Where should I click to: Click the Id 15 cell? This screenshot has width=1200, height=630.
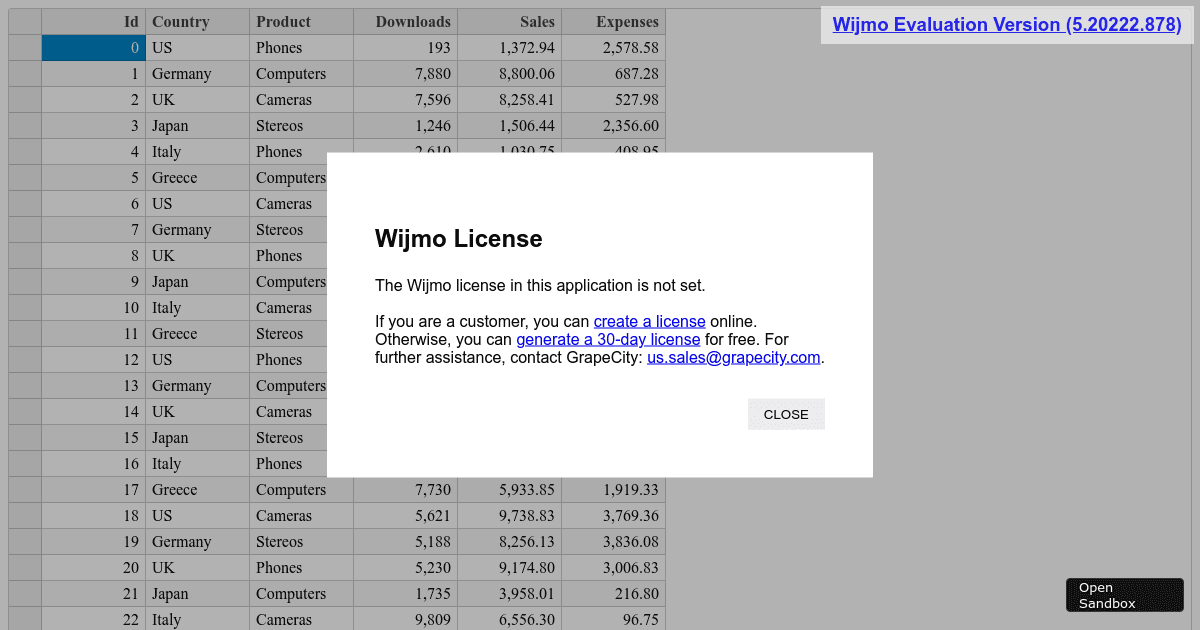(94, 438)
